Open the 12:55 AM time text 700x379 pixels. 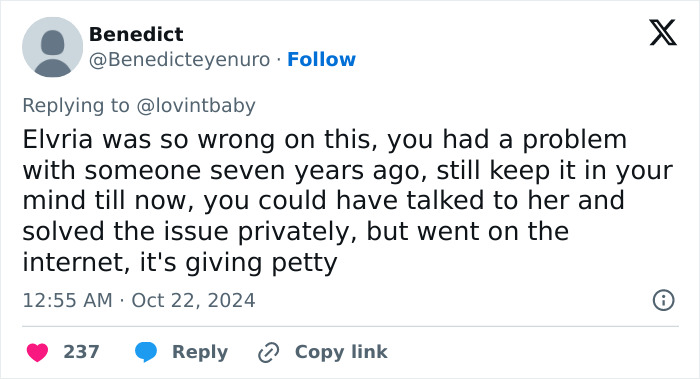click(x=67, y=300)
